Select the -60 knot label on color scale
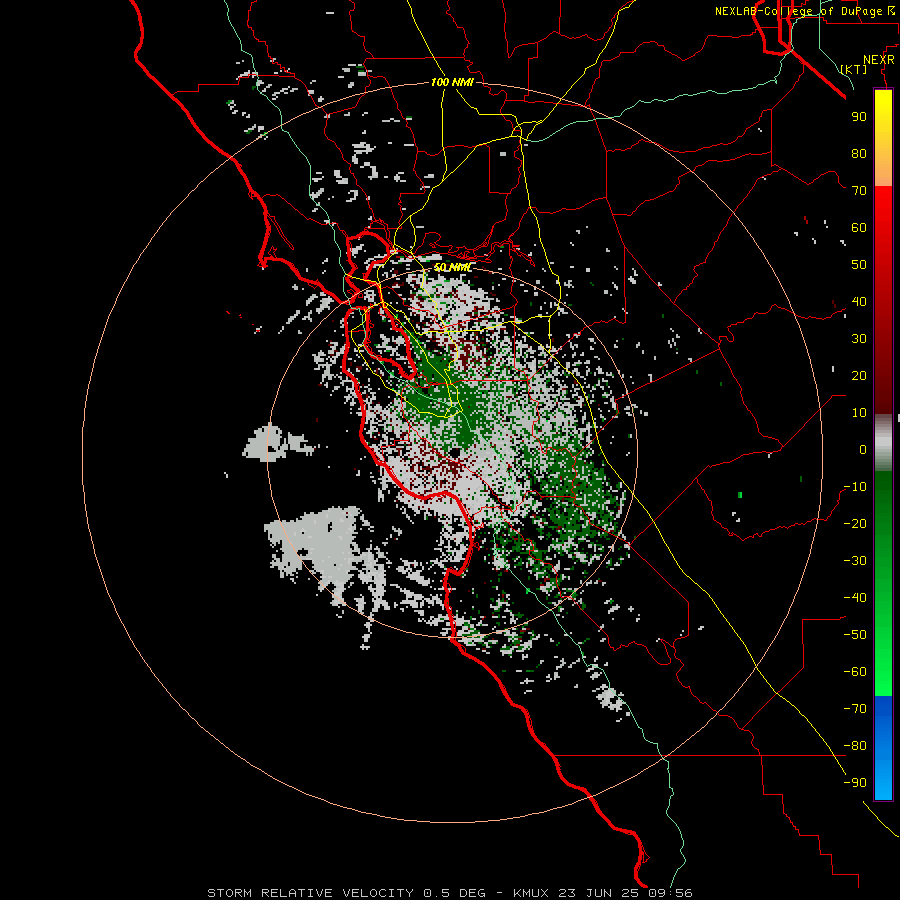 (855, 672)
